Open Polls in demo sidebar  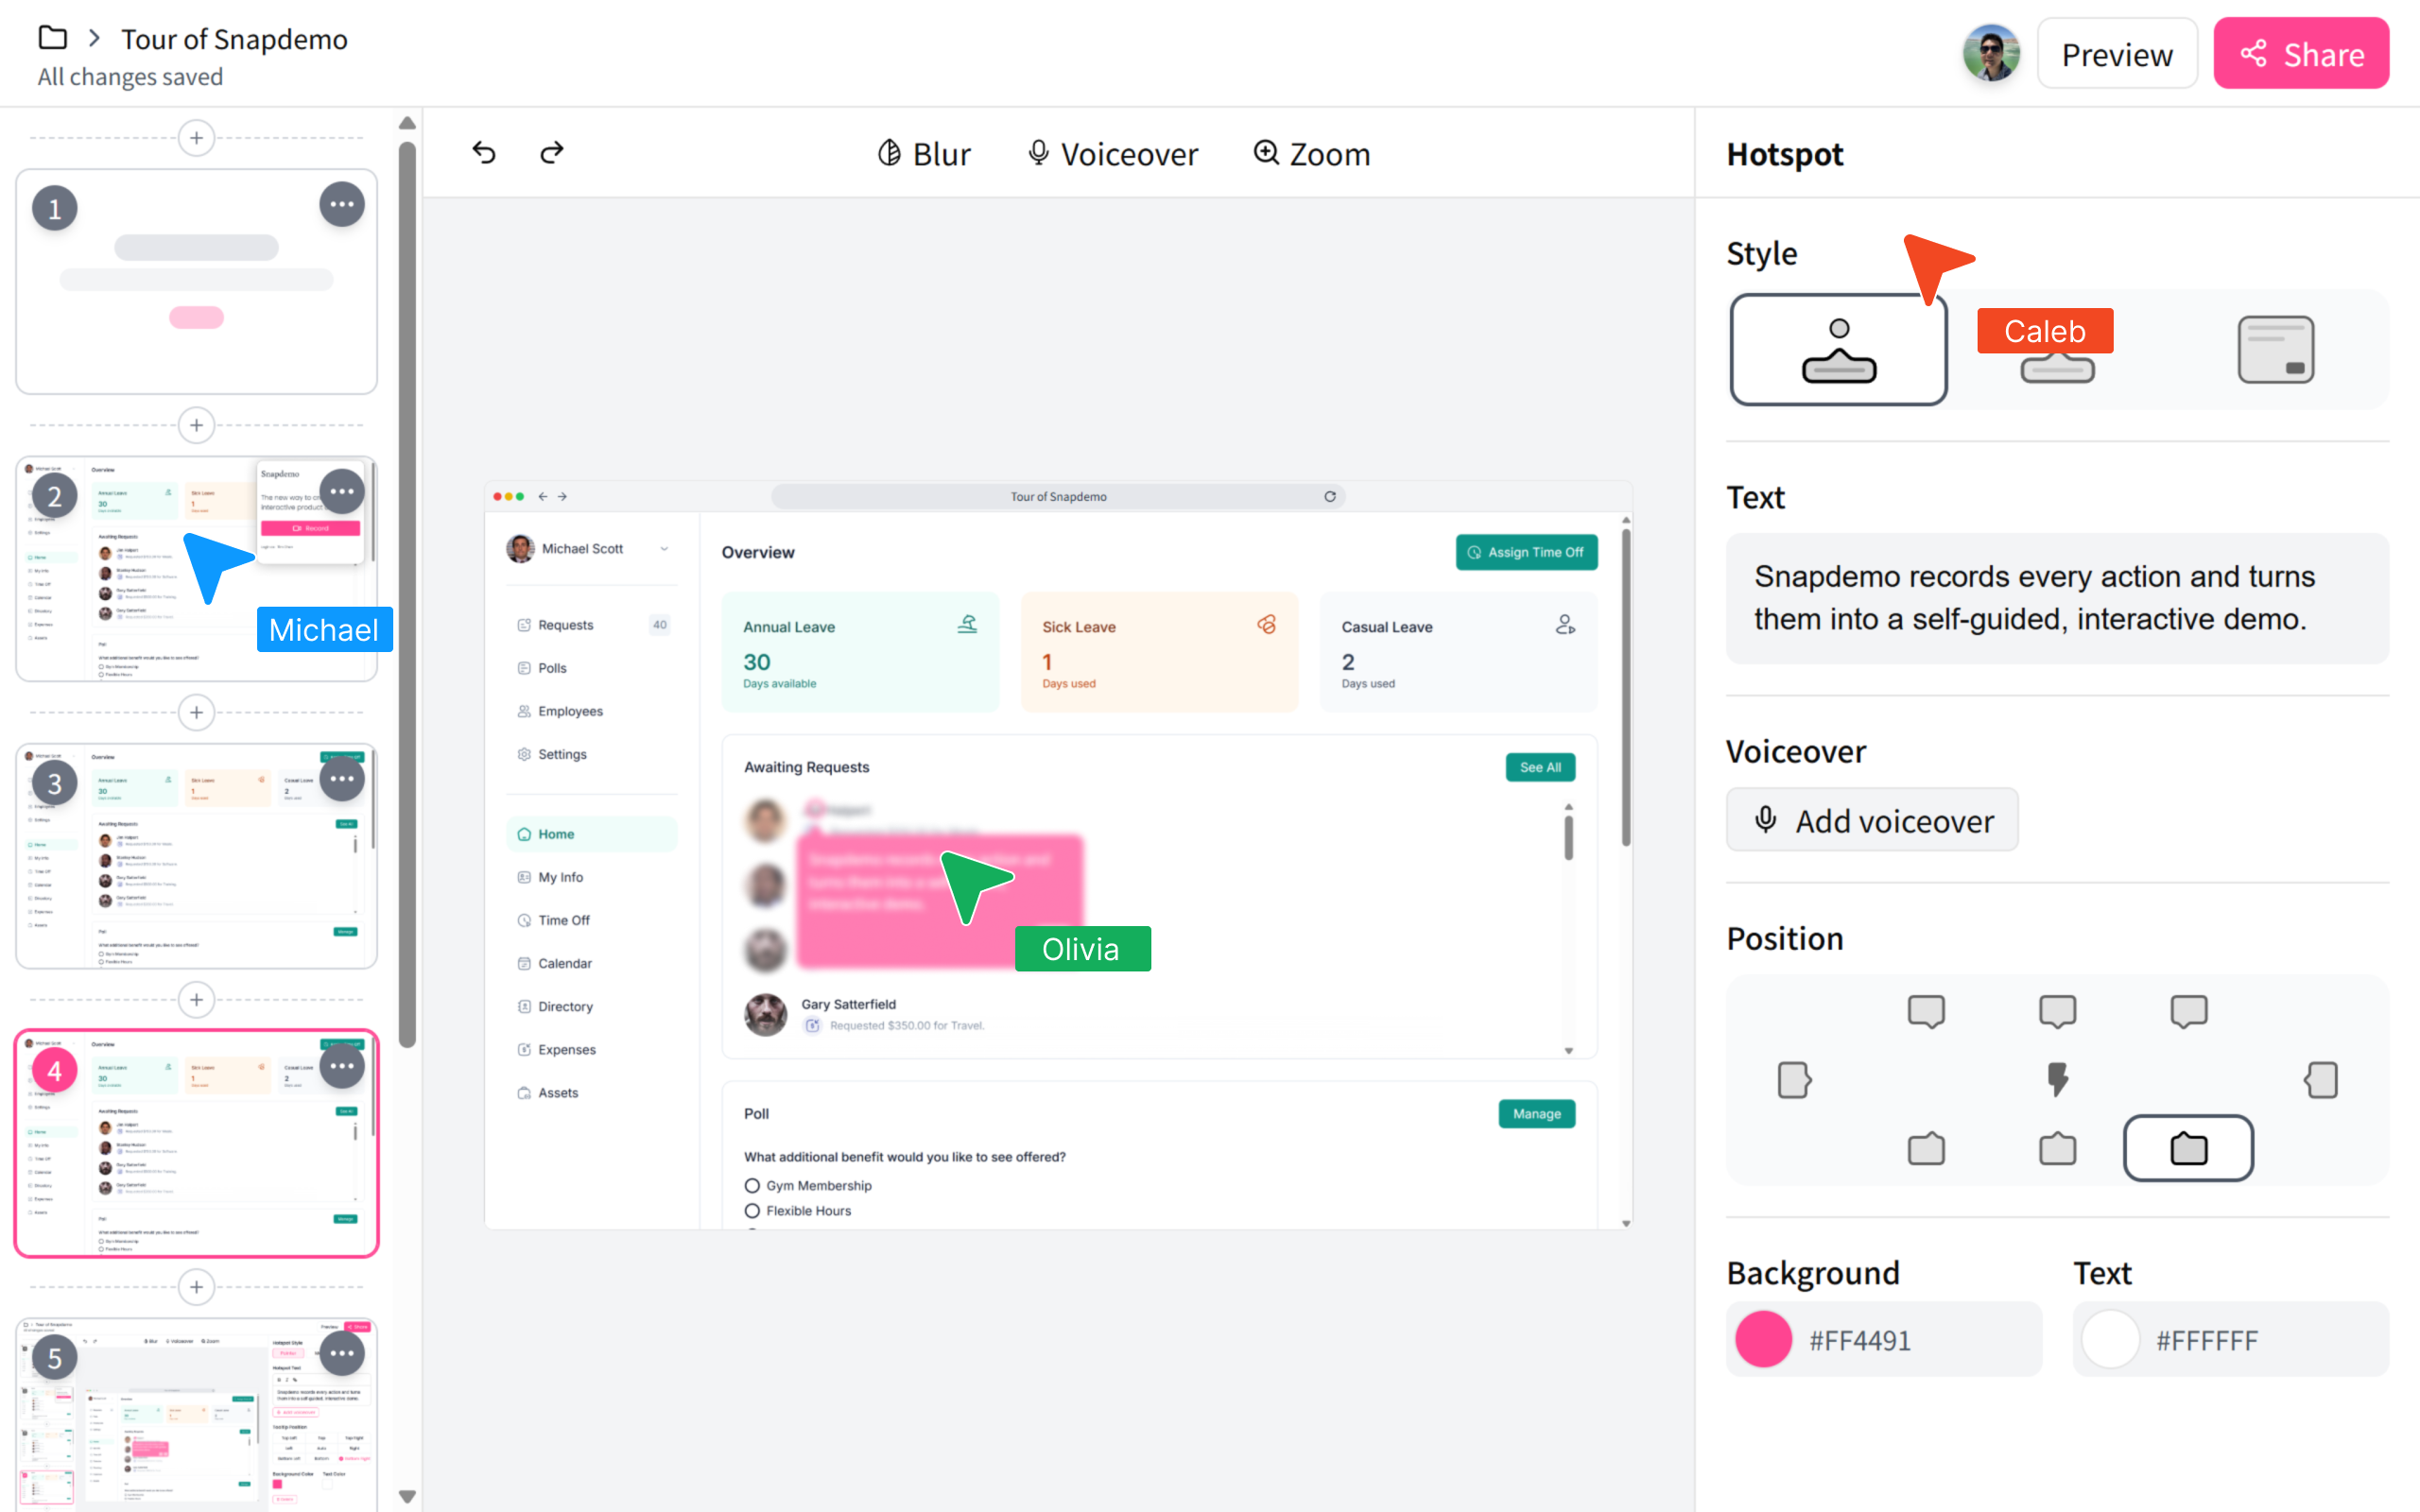click(592, 668)
